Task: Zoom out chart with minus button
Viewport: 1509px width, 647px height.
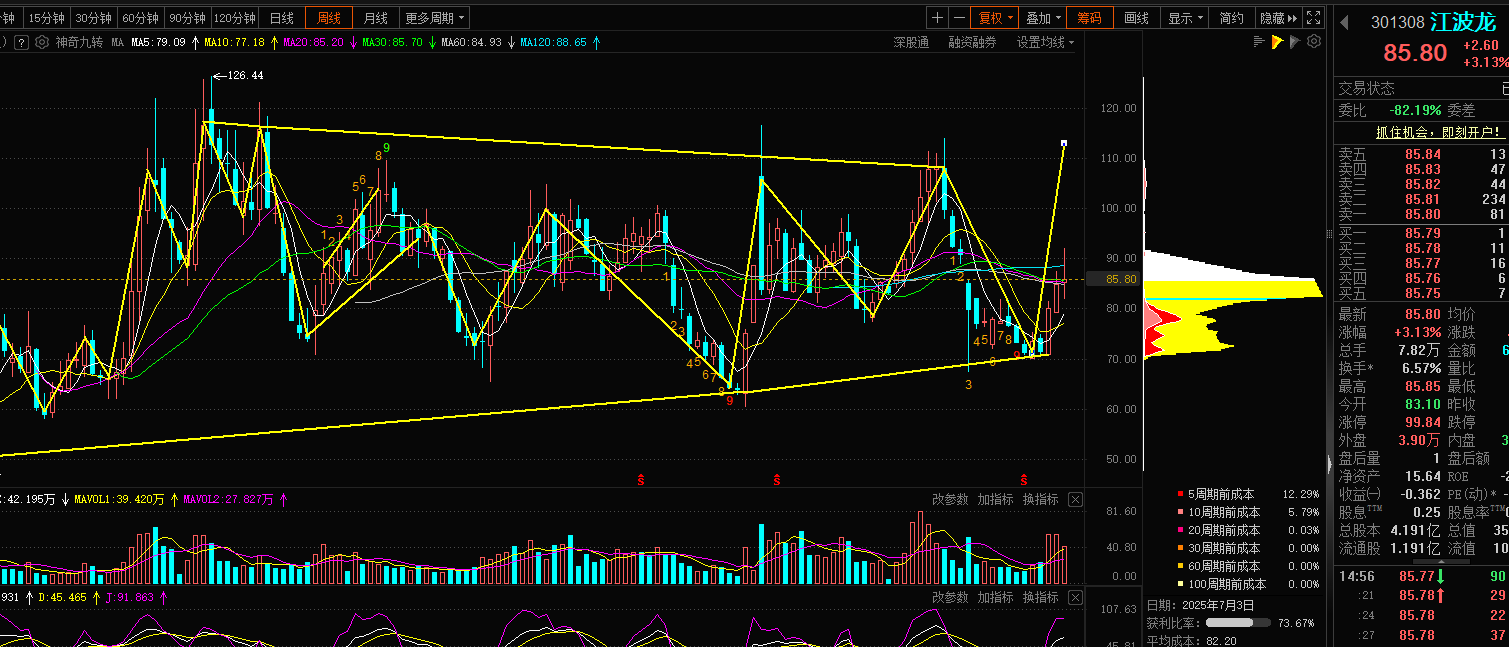Action: [x=960, y=18]
